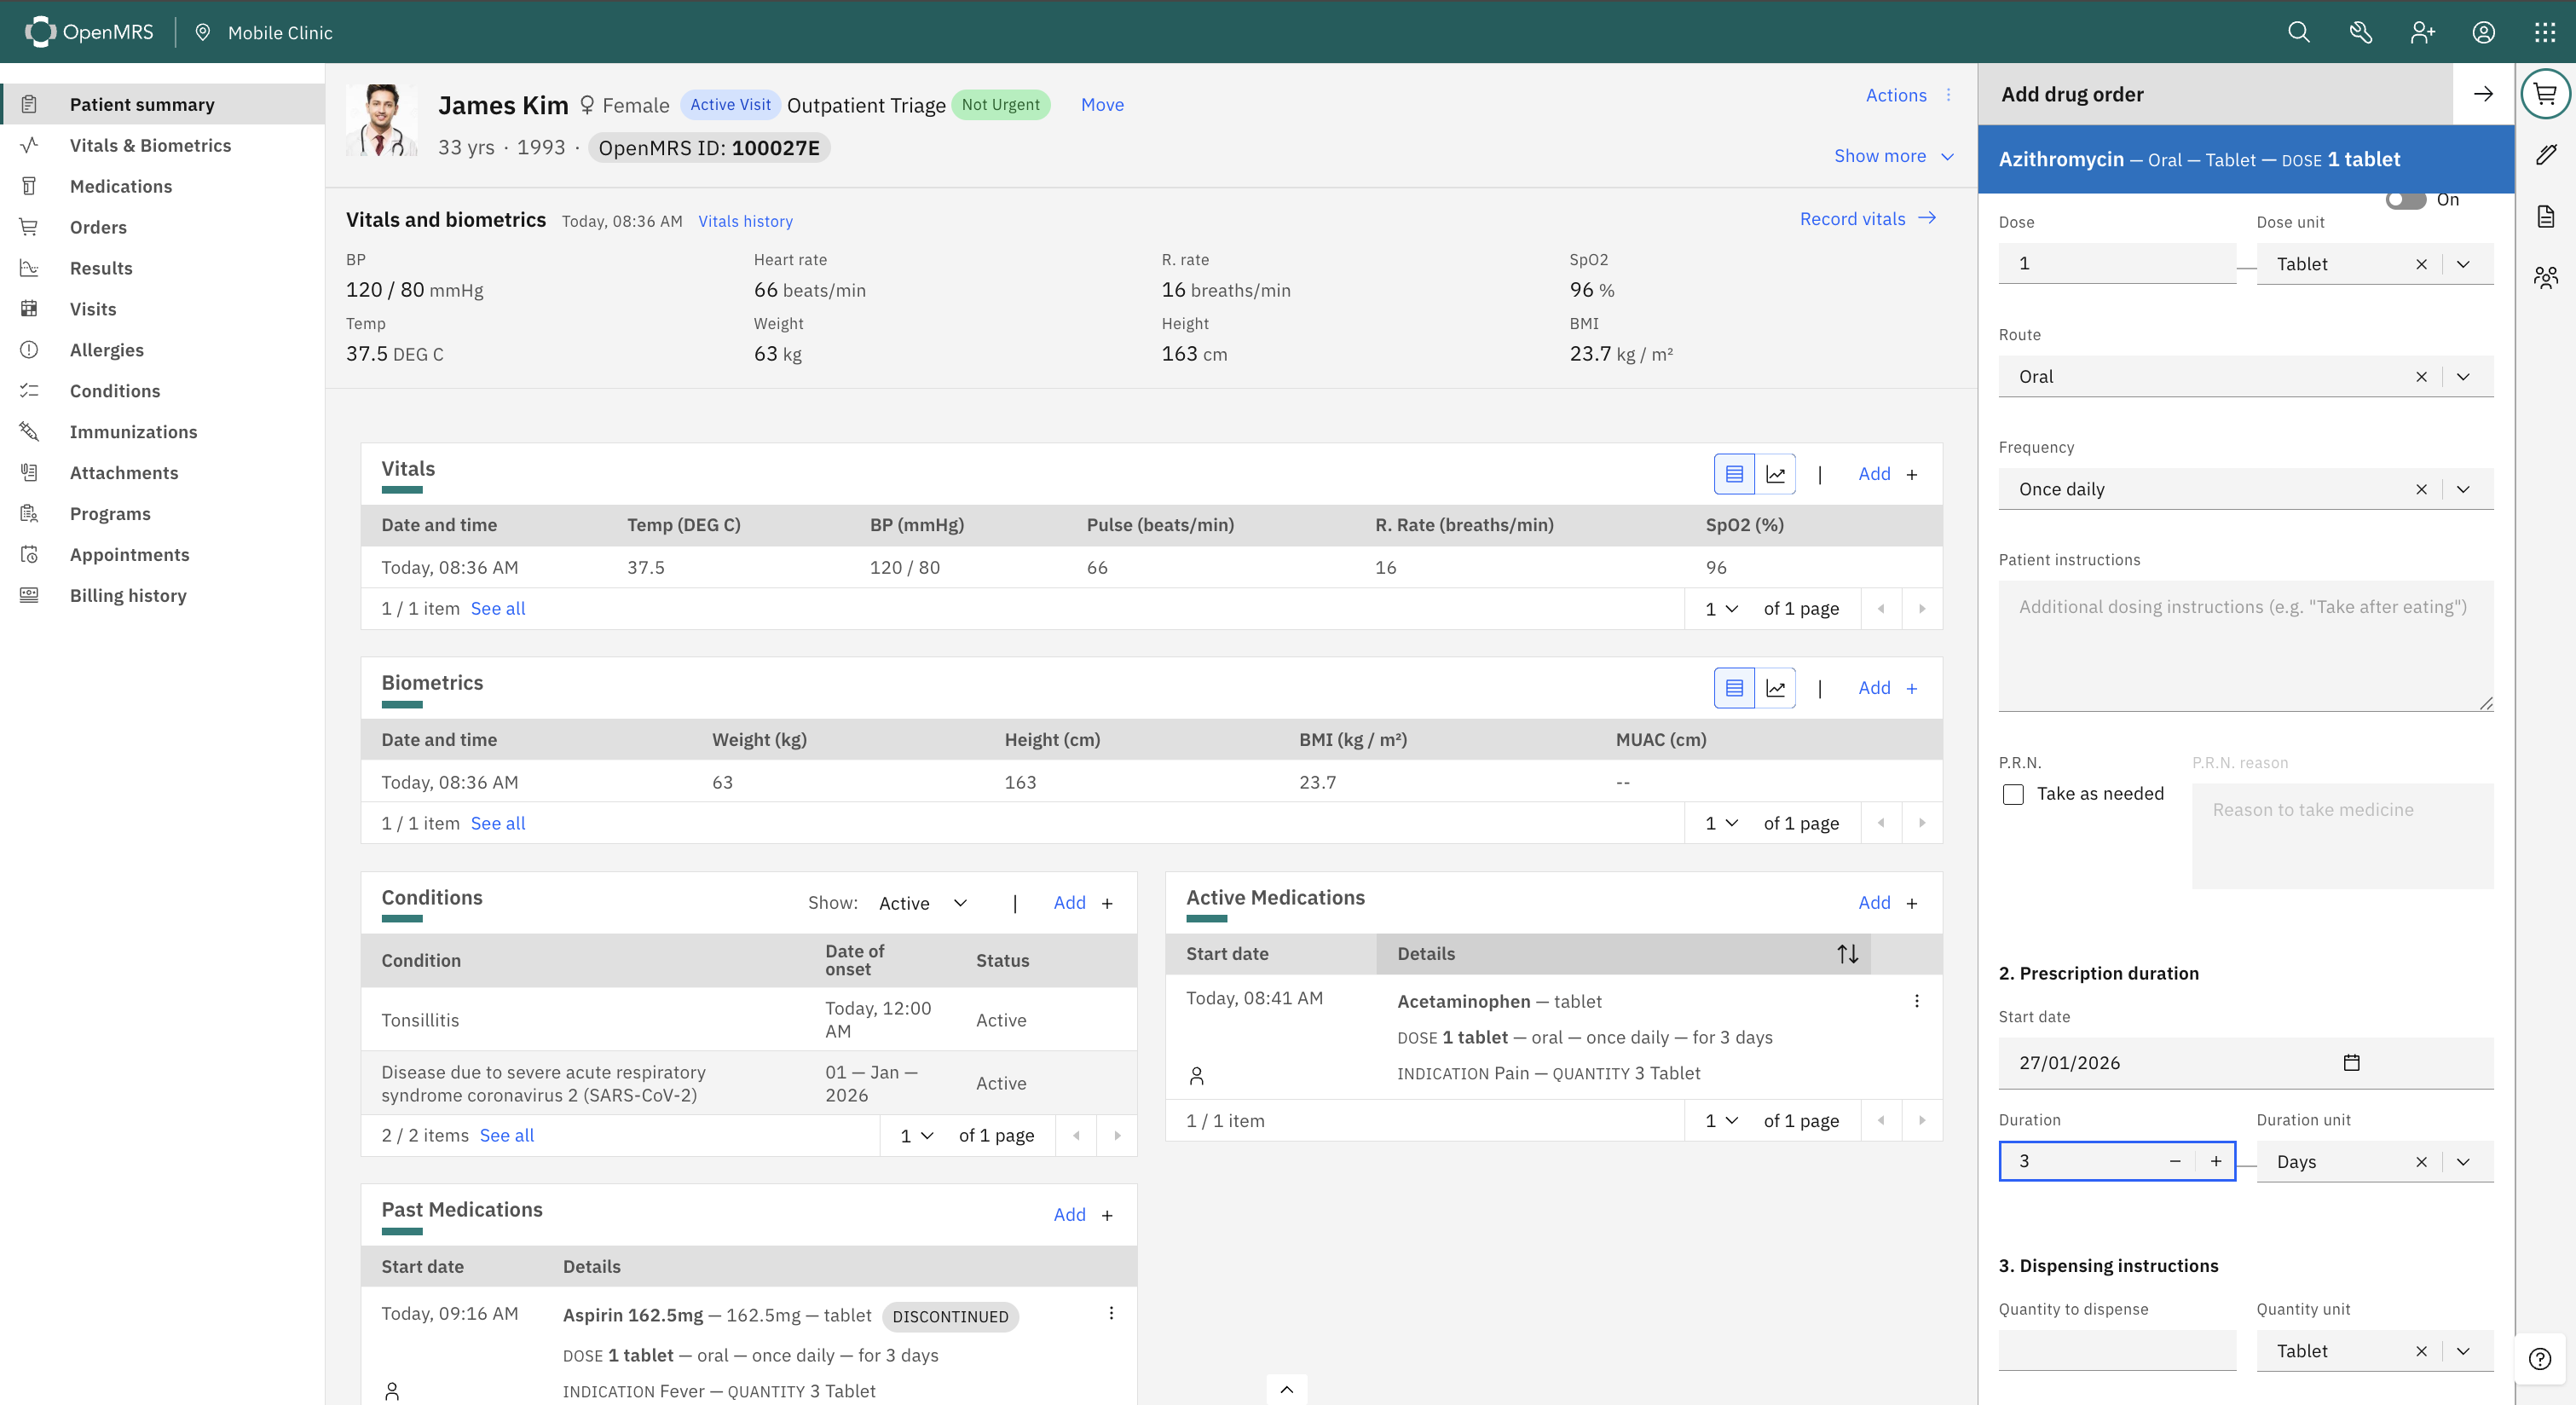2576x1405 pixels.
Task: Open overflow menu for Acetaminophen medication
Action: (x=1916, y=1001)
